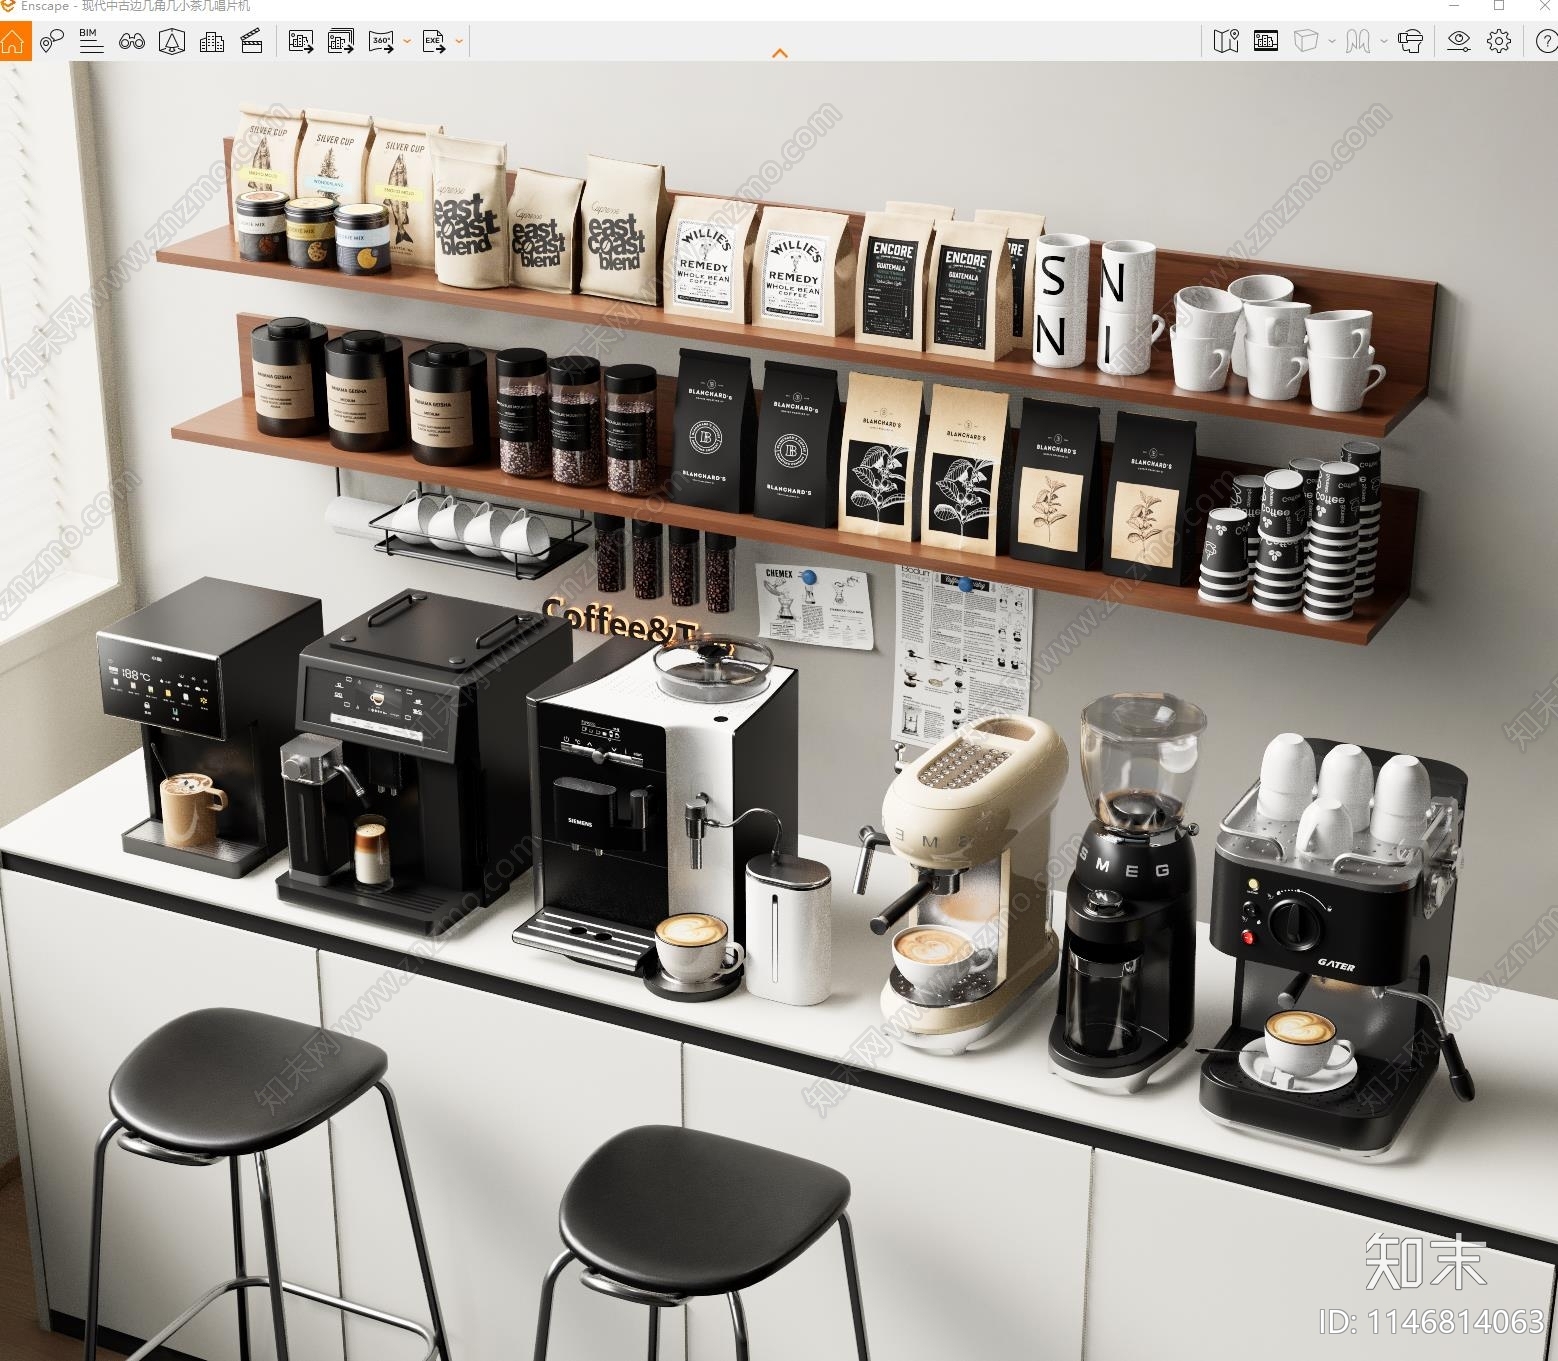Click the grayed-out cube view icon
The height and width of the screenshot is (1361, 1558).
(x=1306, y=41)
